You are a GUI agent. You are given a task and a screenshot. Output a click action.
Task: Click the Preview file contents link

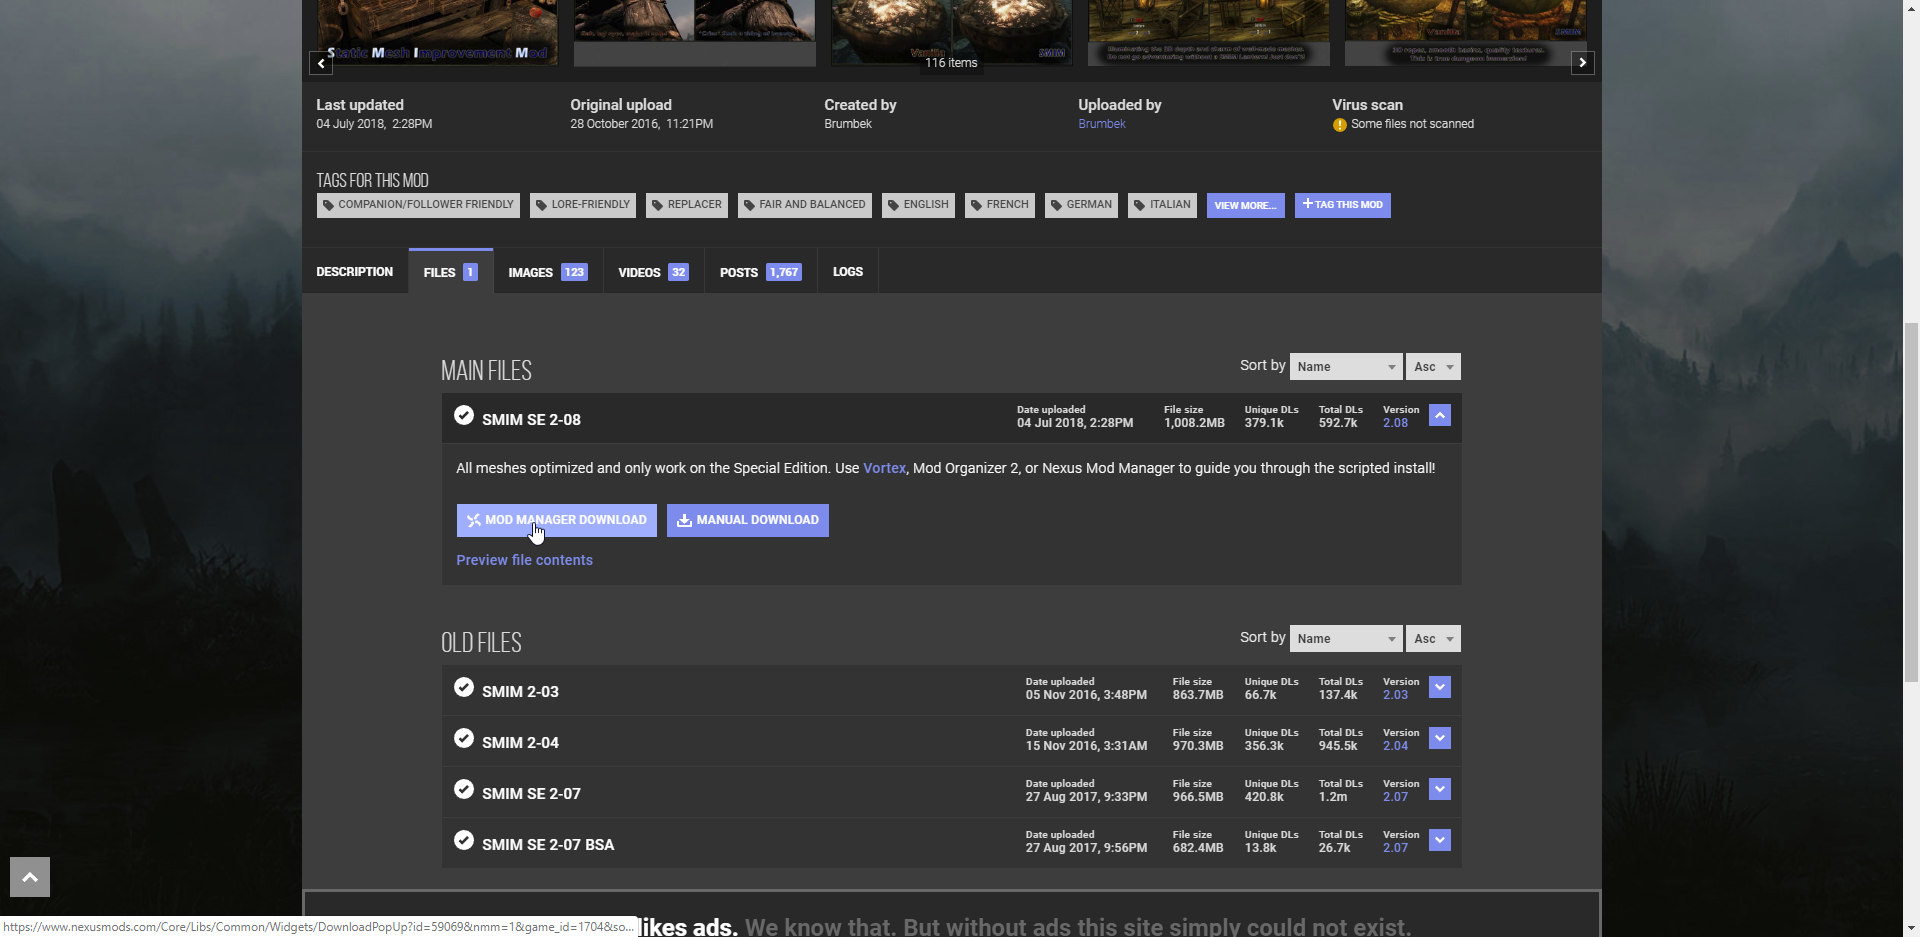[524, 560]
